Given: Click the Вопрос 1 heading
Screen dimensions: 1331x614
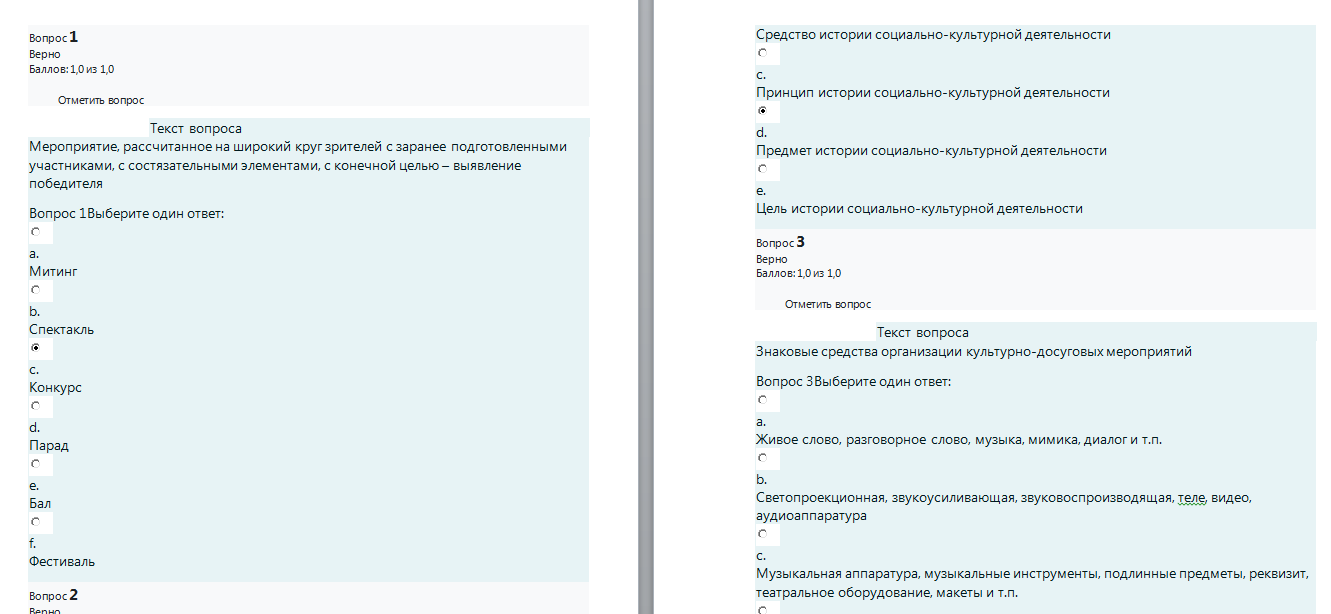Looking at the screenshot, I should (x=54, y=37).
